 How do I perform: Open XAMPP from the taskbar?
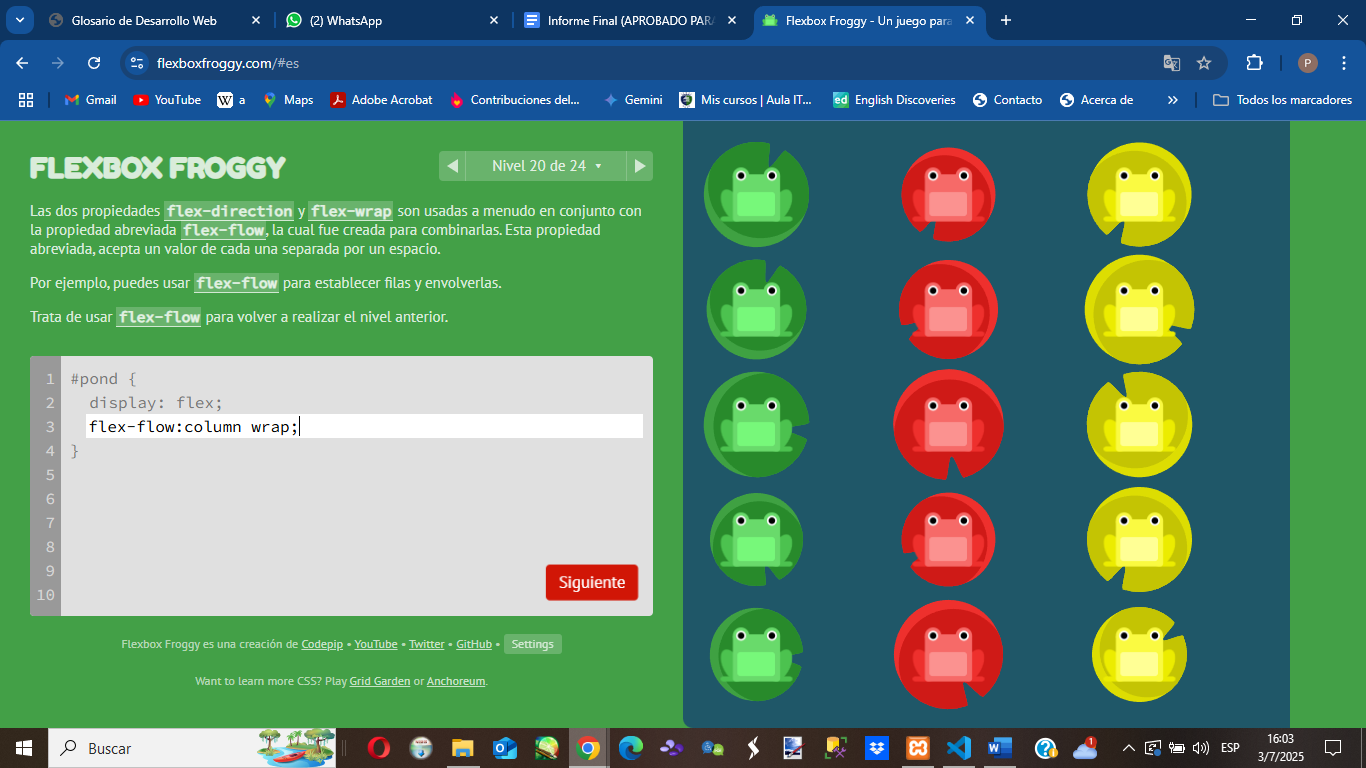[918, 748]
